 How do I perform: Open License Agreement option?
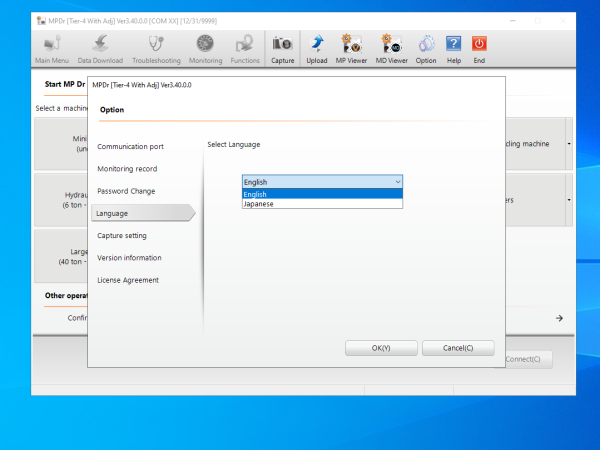[x=128, y=280]
